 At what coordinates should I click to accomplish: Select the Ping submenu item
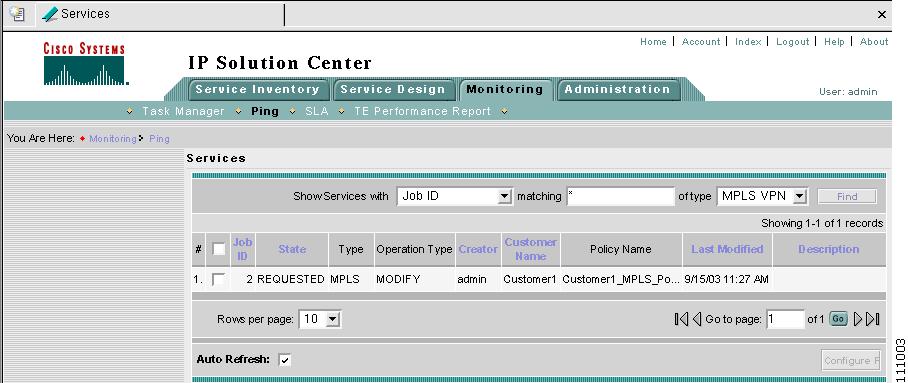[265, 111]
